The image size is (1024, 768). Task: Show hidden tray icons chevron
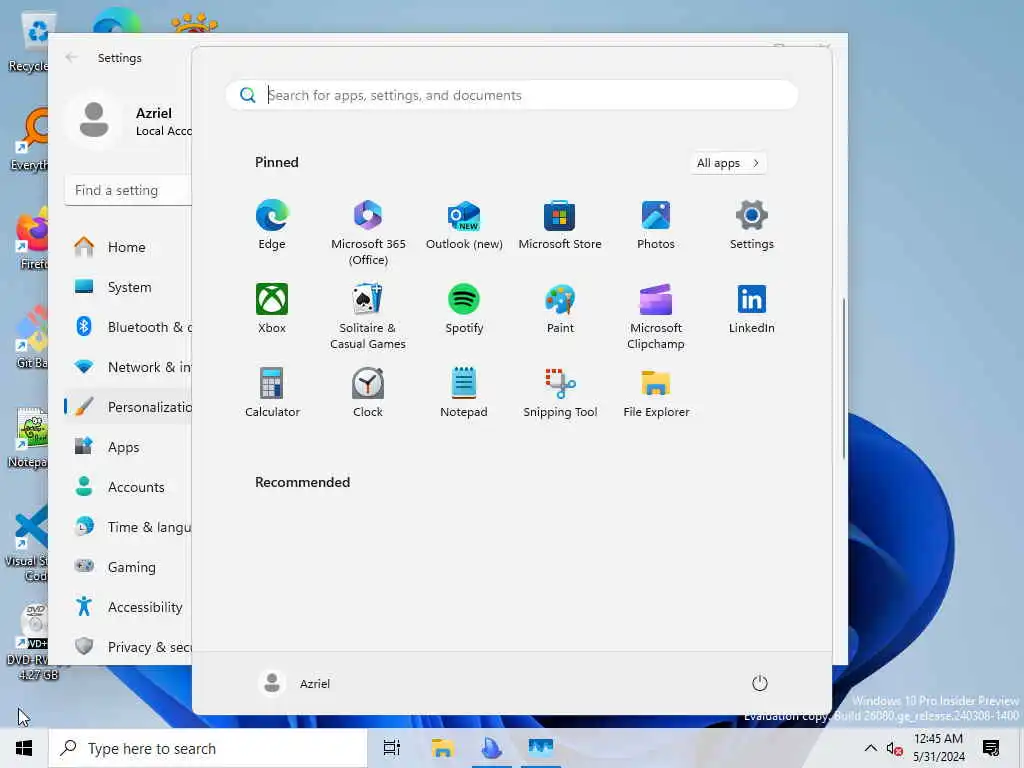tap(871, 748)
